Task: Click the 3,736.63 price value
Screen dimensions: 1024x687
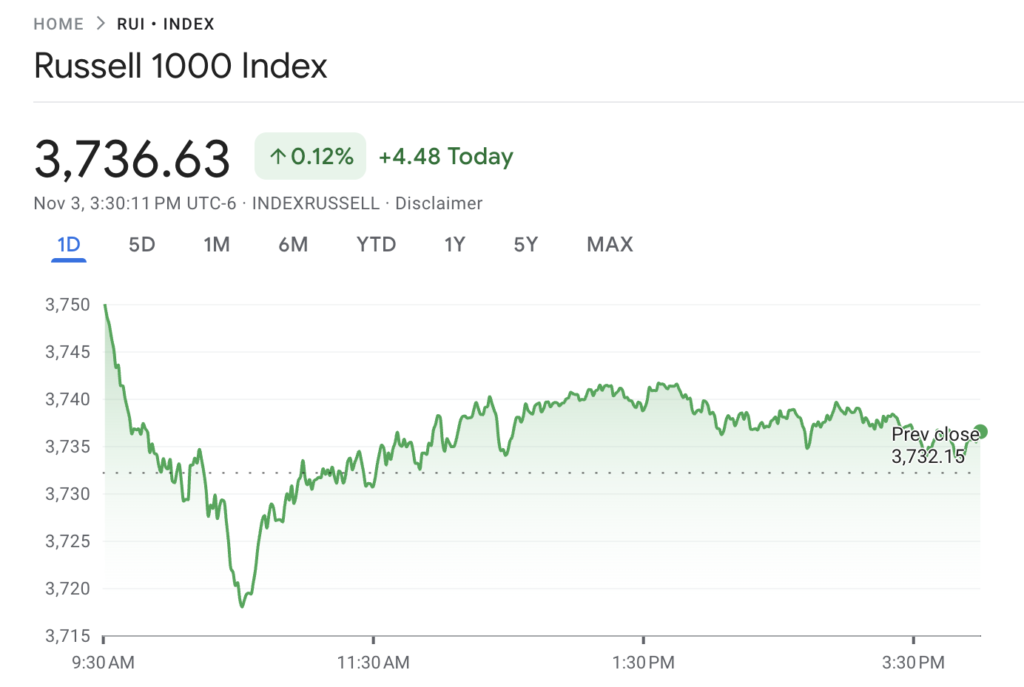Action: (x=134, y=155)
